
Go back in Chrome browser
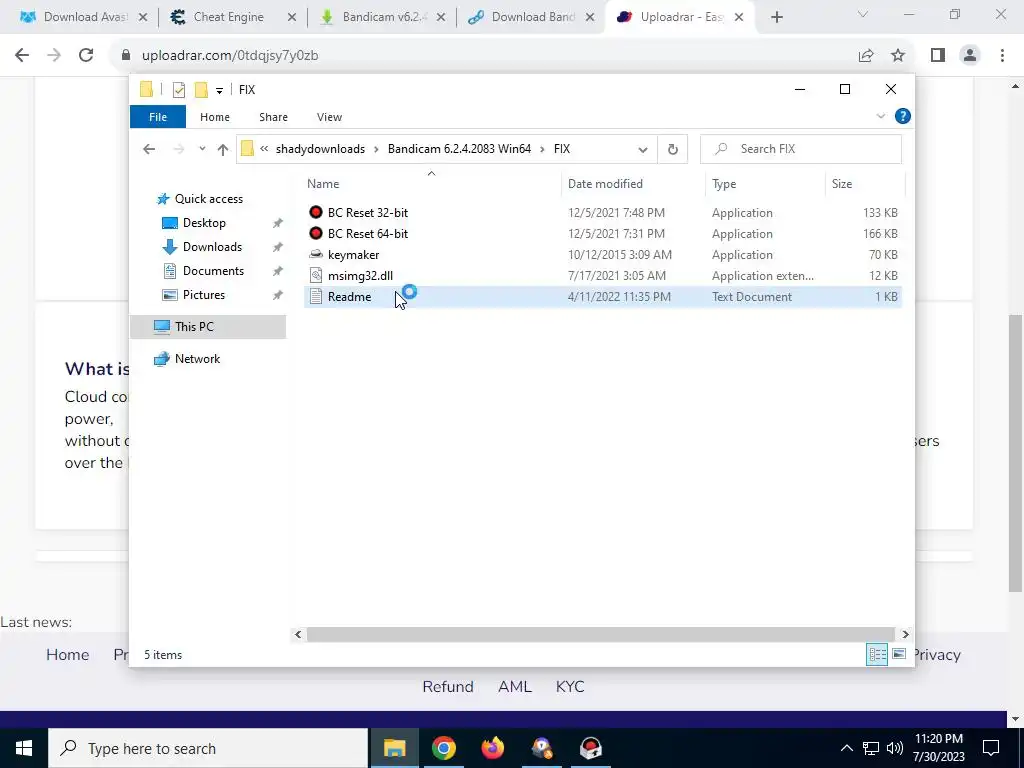22,56
